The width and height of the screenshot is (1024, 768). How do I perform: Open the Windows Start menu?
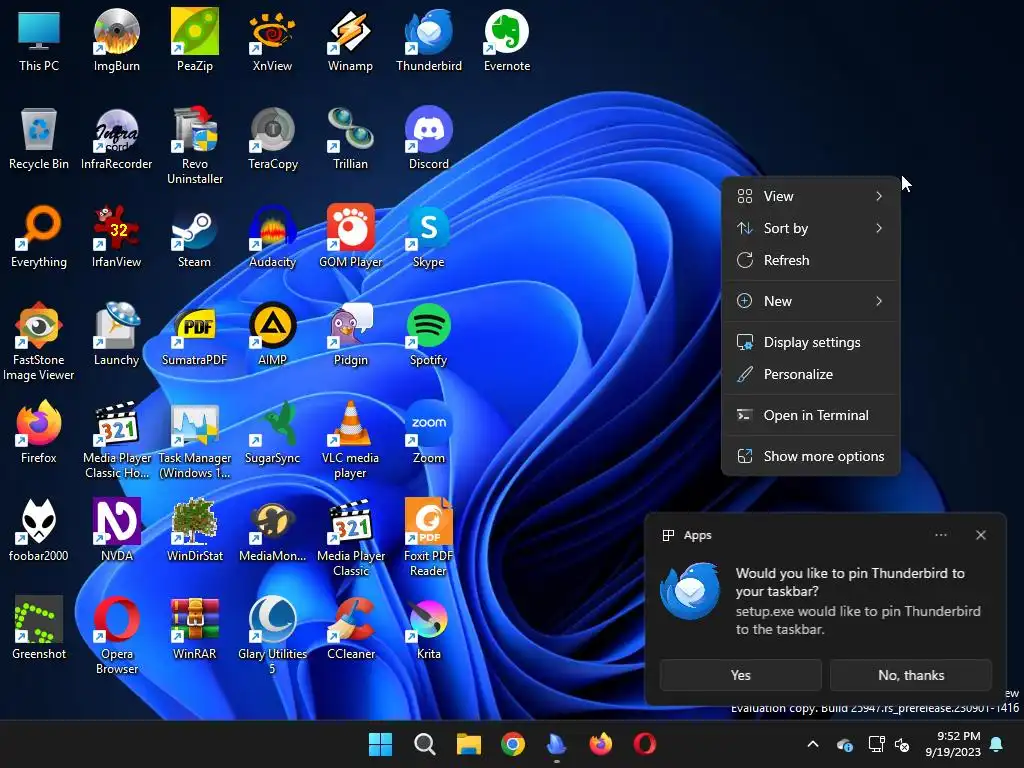(380, 744)
